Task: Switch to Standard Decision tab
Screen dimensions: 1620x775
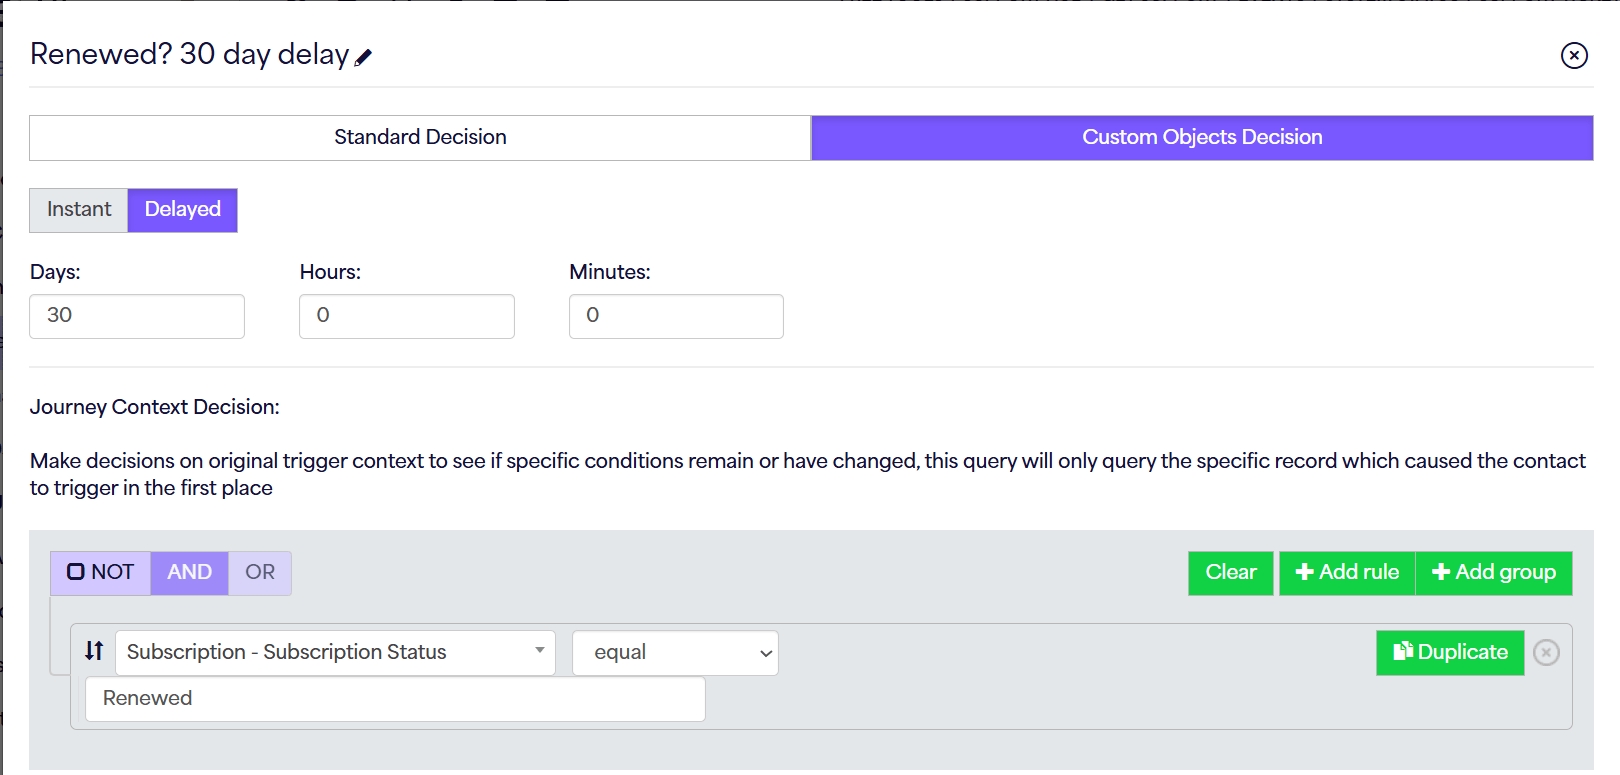Action: pyautogui.click(x=420, y=138)
